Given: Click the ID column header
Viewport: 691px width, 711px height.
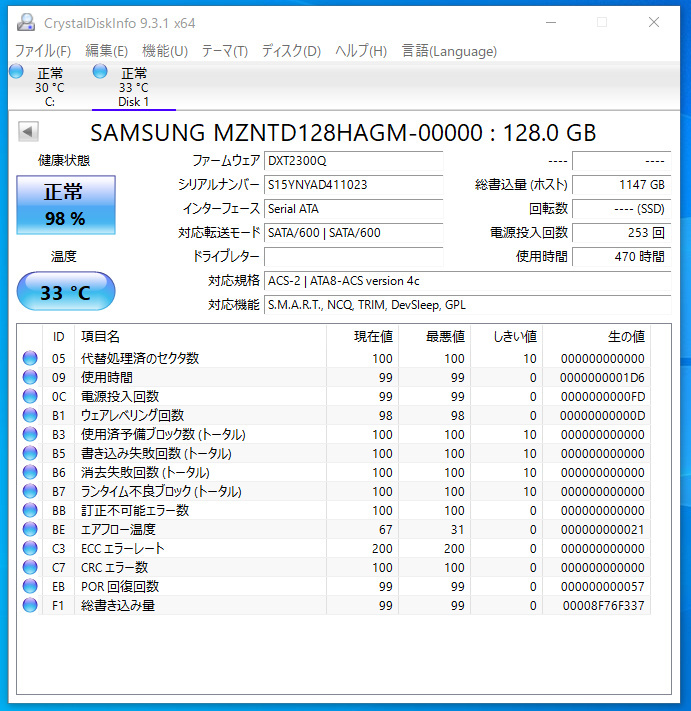Looking at the screenshot, I should (58, 336).
